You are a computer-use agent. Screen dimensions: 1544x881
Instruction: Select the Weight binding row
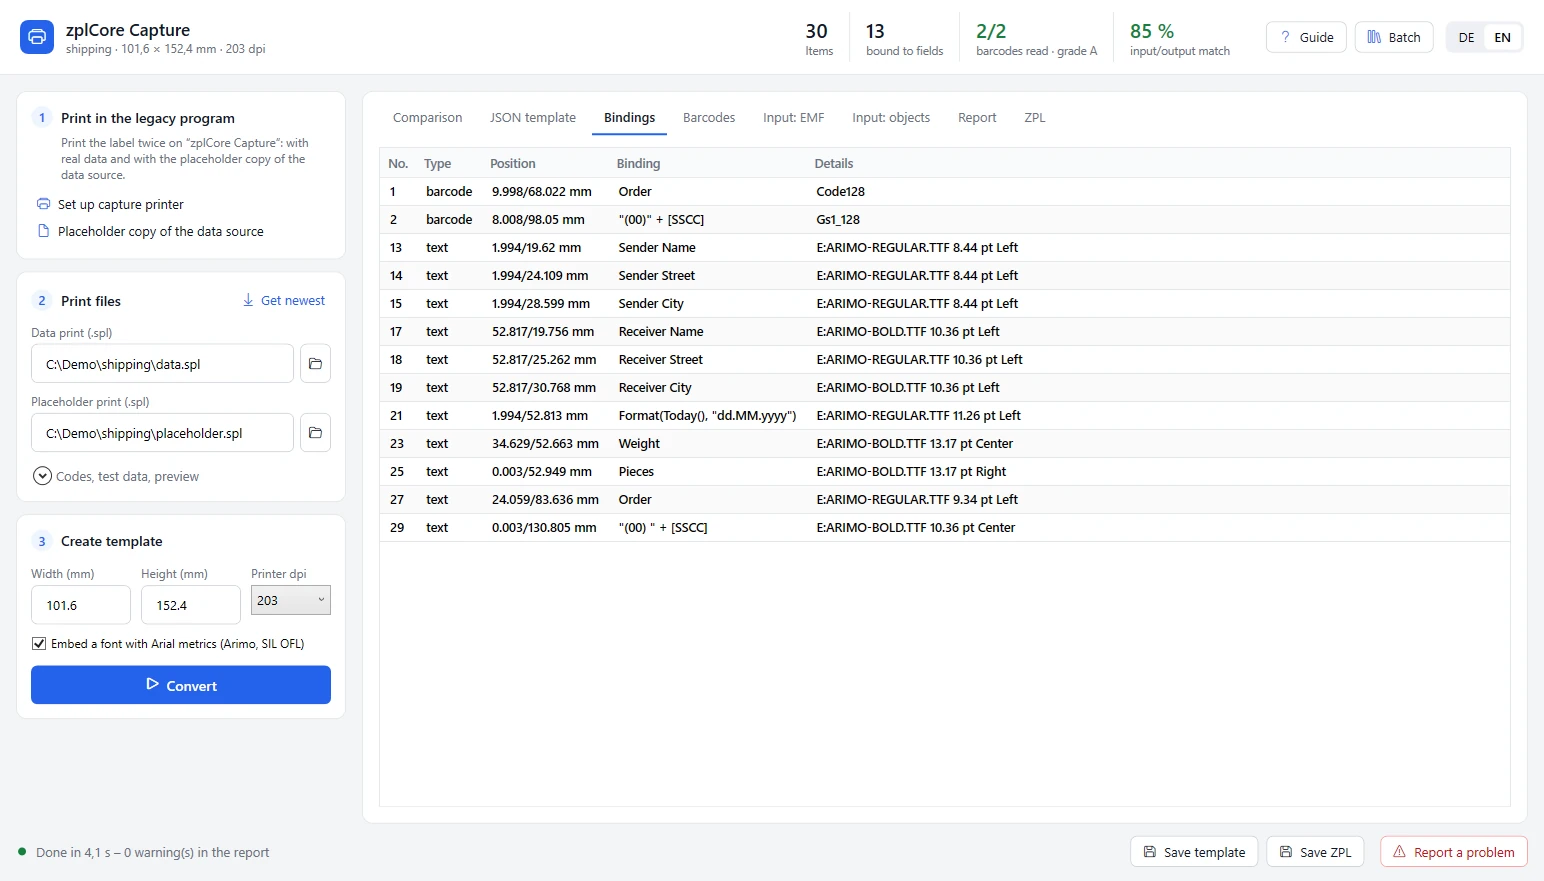point(945,443)
